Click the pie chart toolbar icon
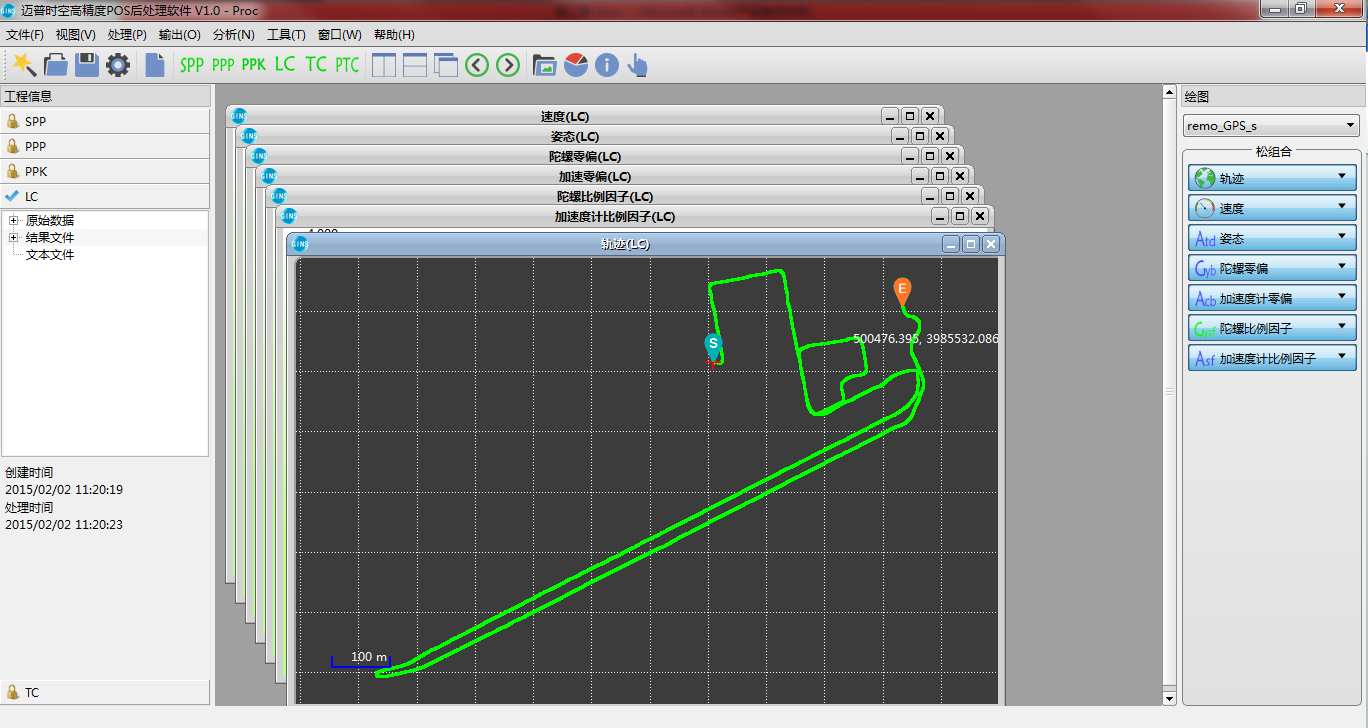This screenshot has height=728, width=1368. (x=576, y=65)
